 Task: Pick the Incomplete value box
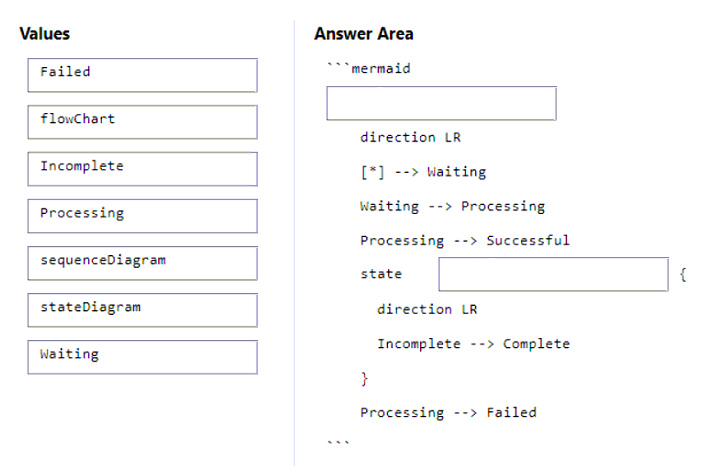click(142, 169)
